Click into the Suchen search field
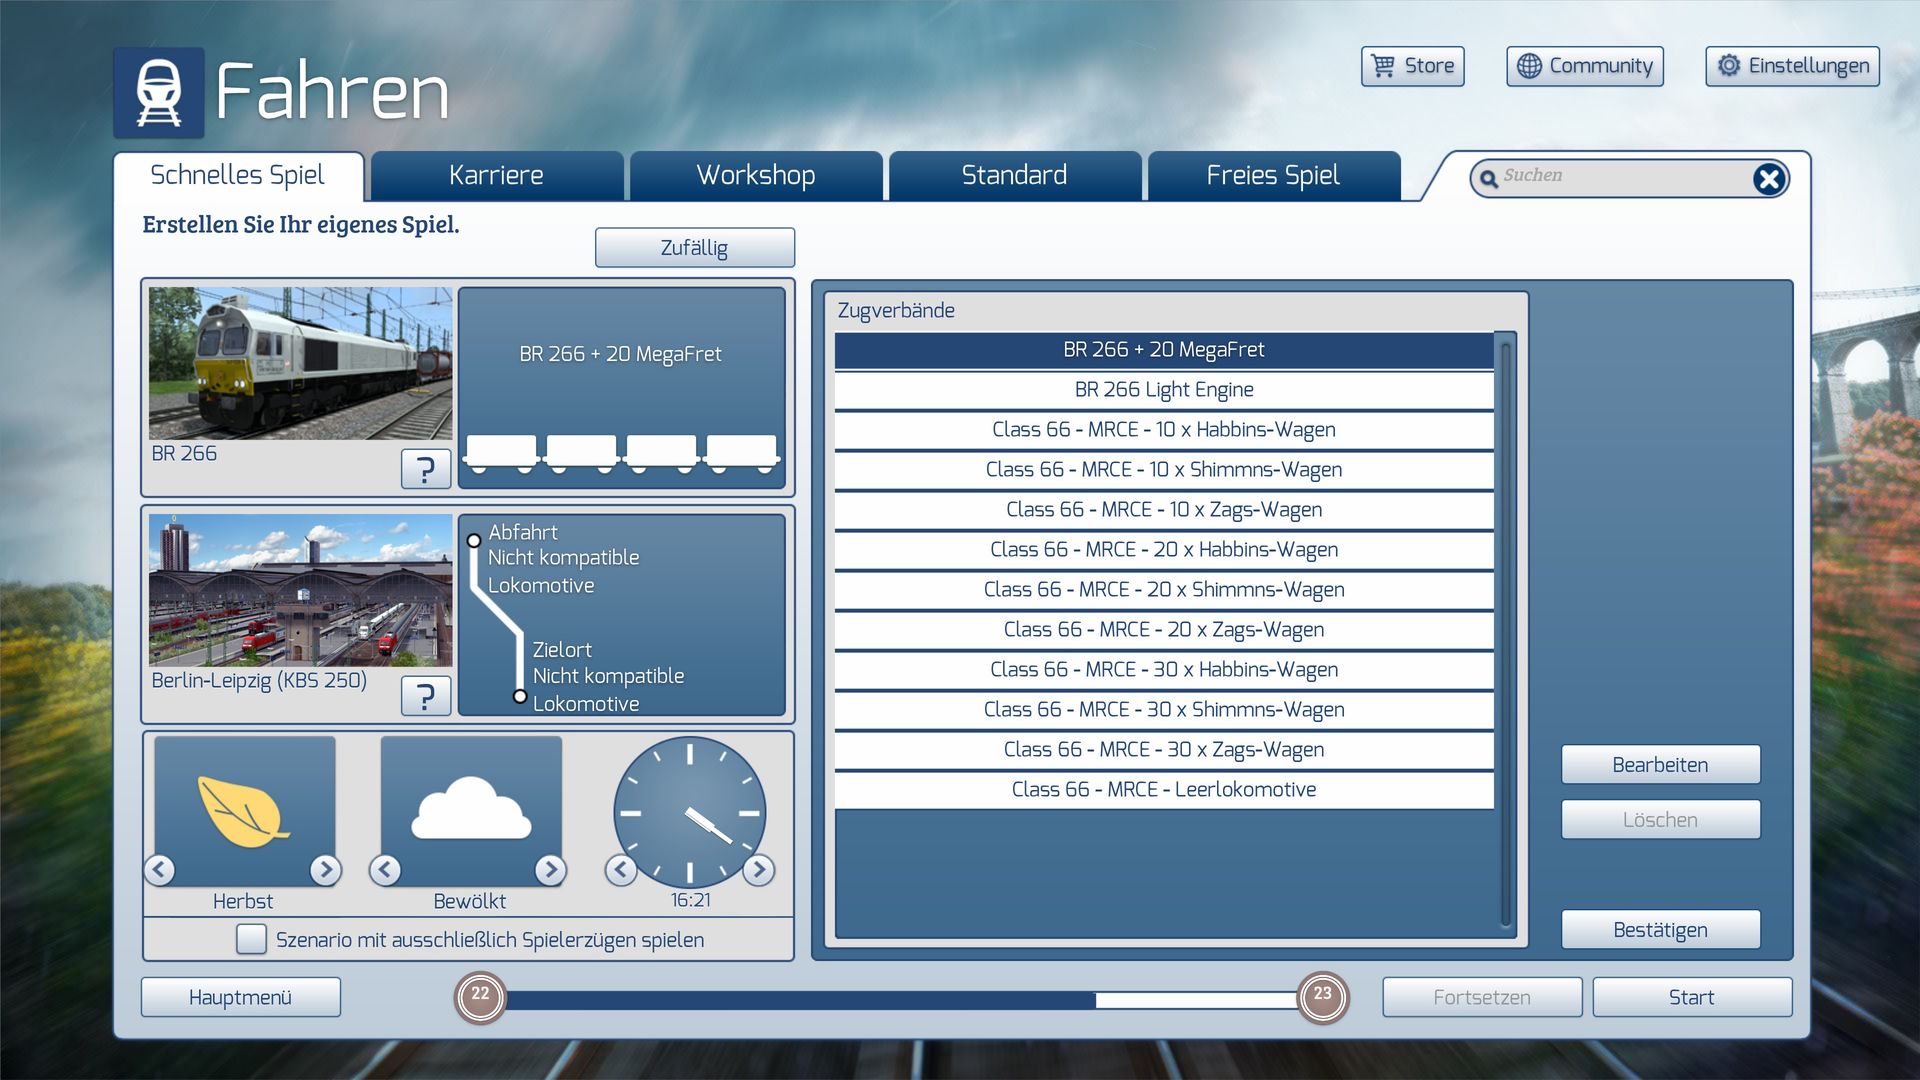The width and height of the screenshot is (1920, 1080). [1620, 176]
